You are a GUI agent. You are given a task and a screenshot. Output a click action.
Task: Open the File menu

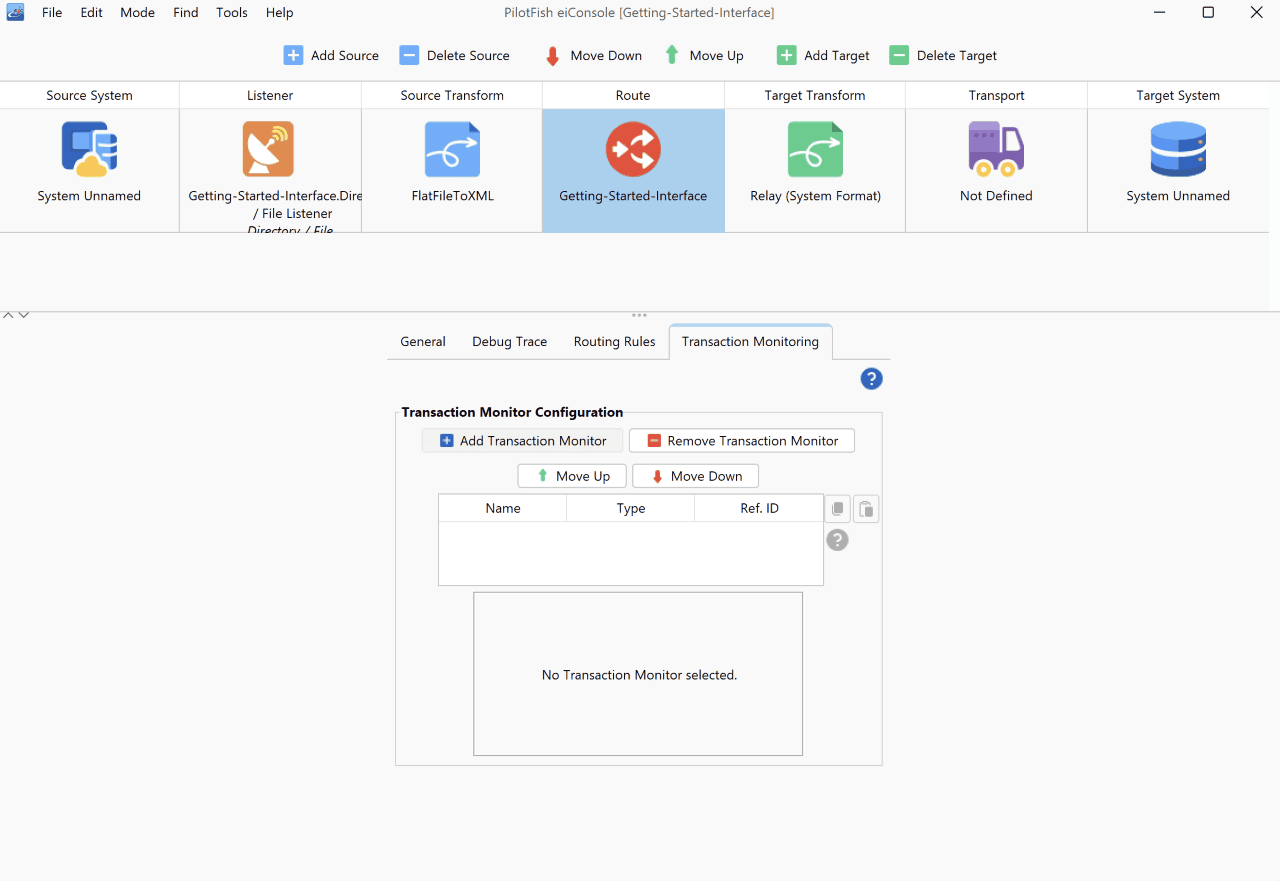[52, 13]
